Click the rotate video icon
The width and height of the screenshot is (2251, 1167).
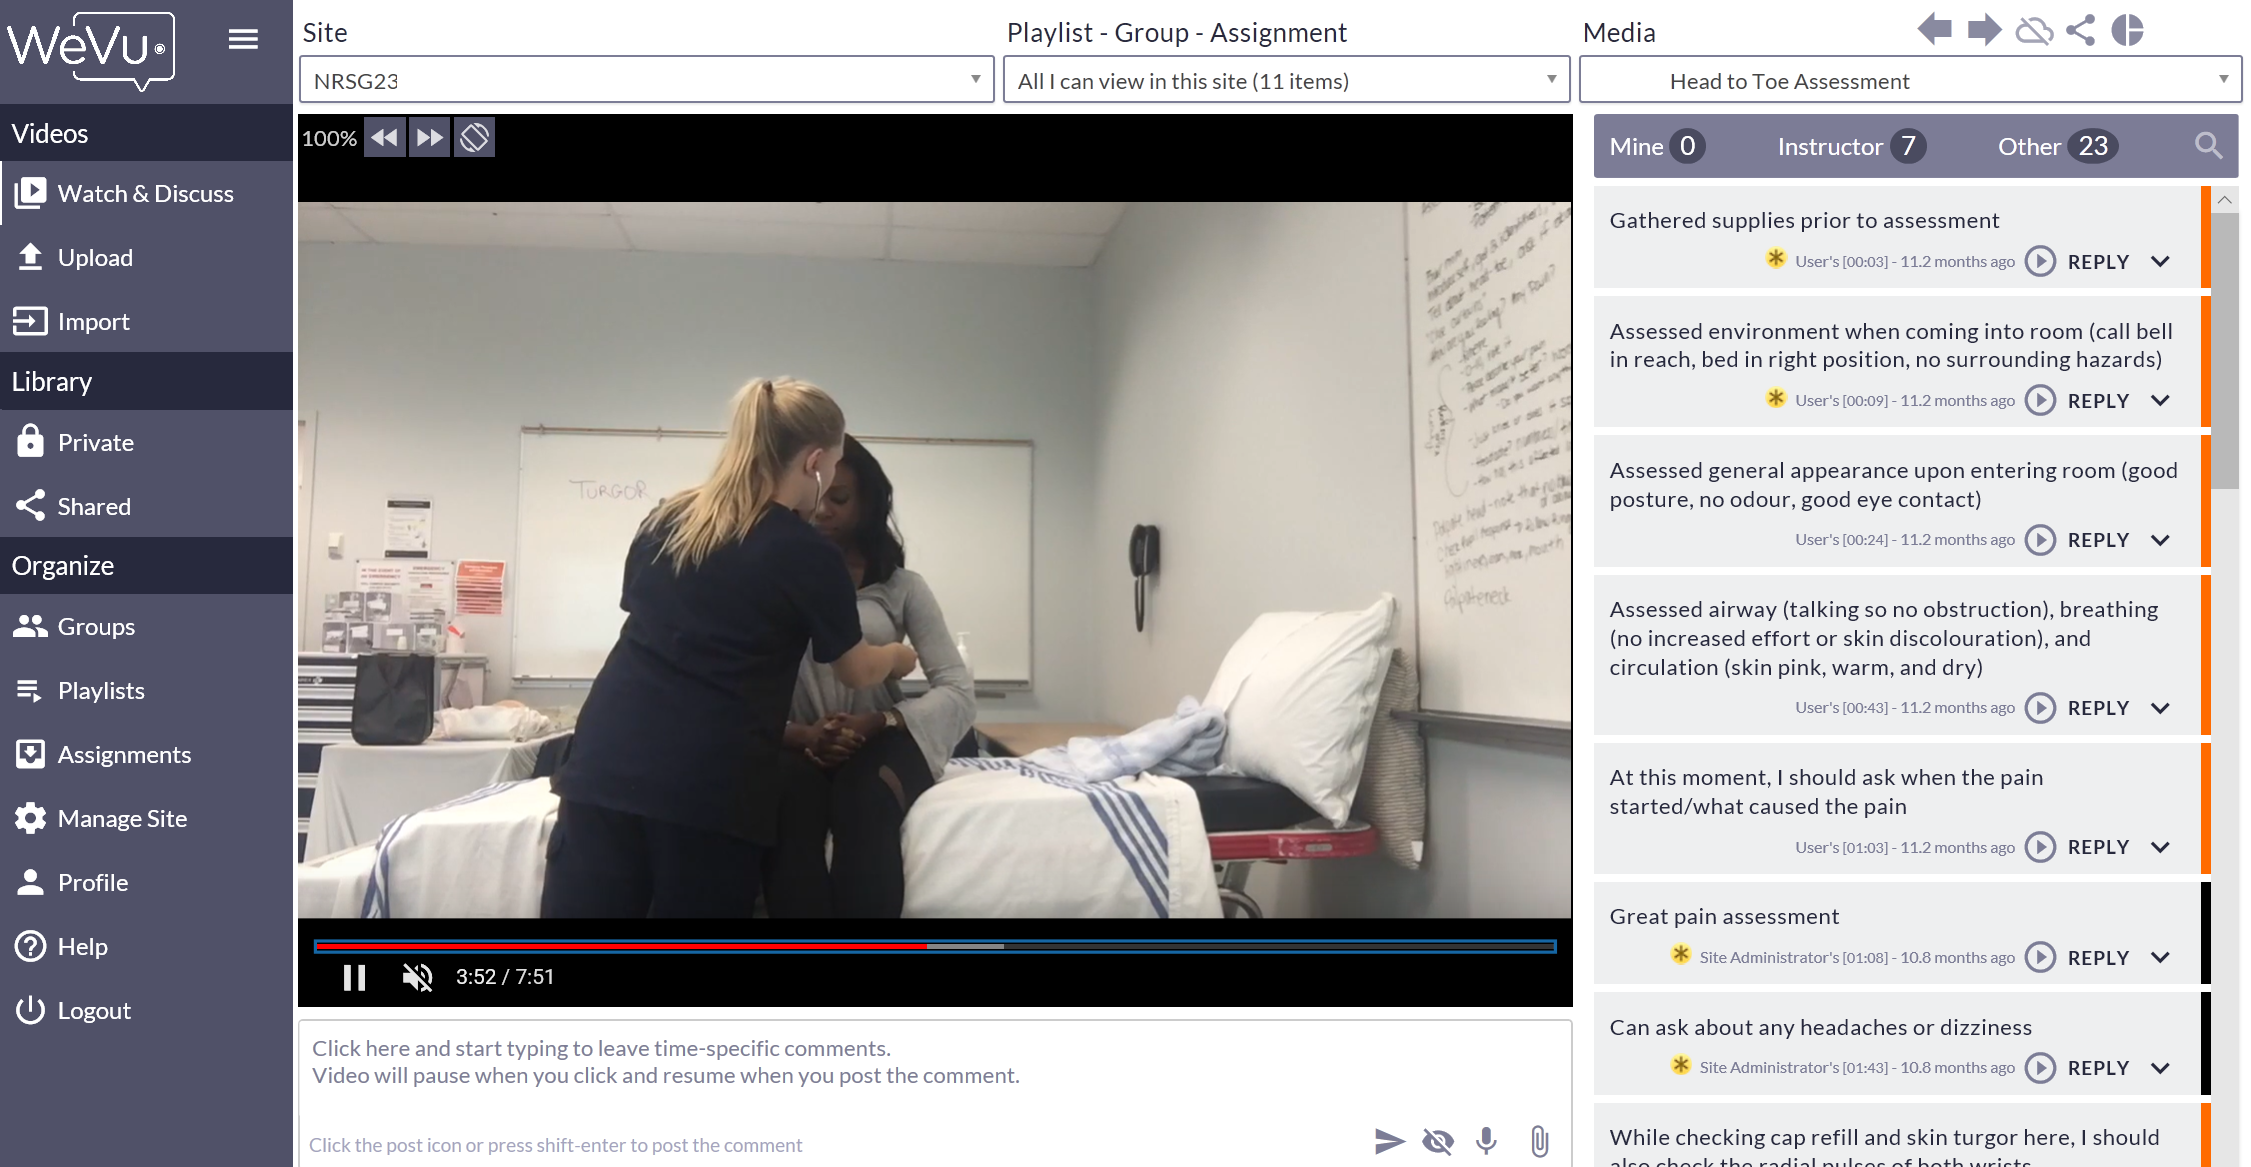[474, 138]
